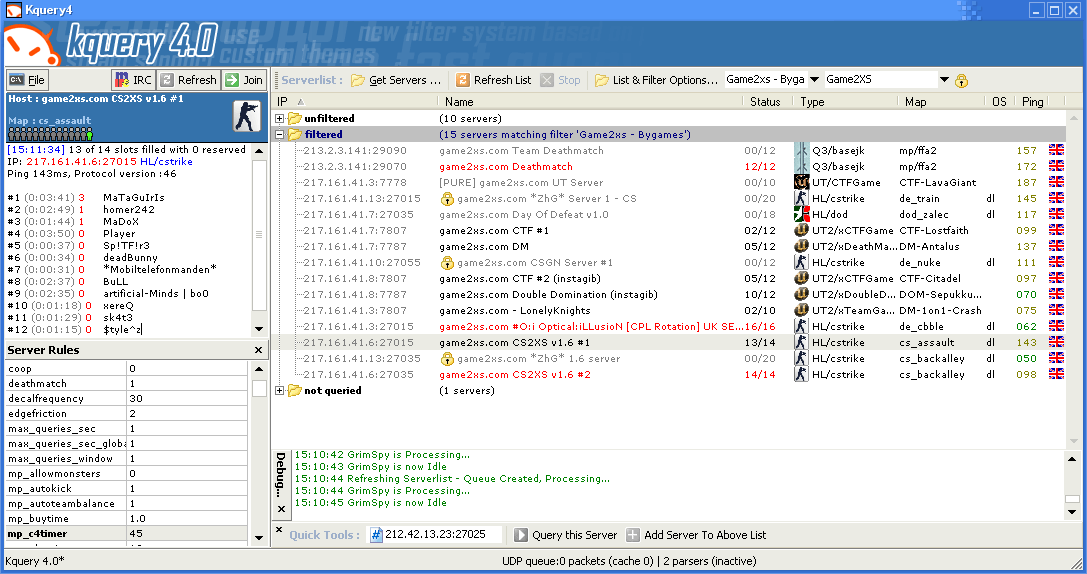The width and height of the screenshot is (1087, 574).
Task: Expand the unfiltered server group
Action: (x=279, y=119)
